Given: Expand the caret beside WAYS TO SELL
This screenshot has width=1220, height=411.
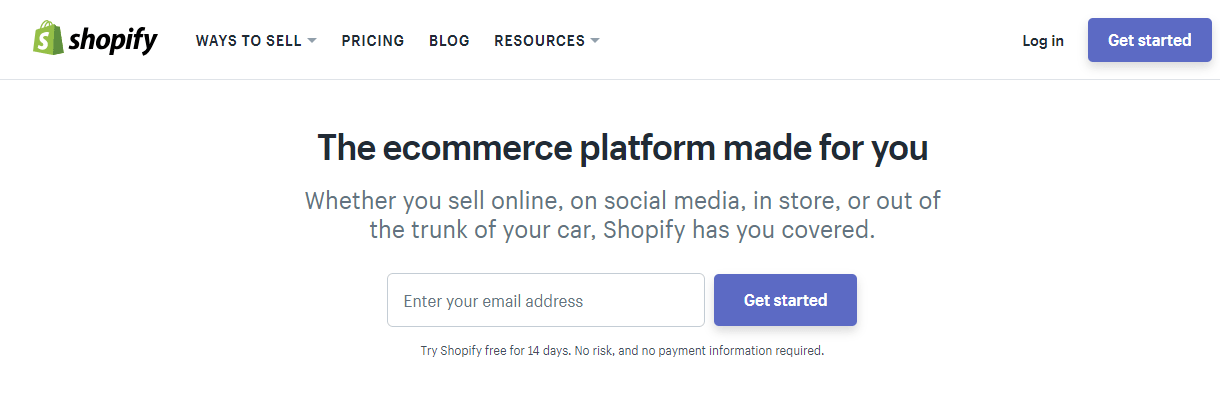Looking at the screenshot, I should [311, 41].
